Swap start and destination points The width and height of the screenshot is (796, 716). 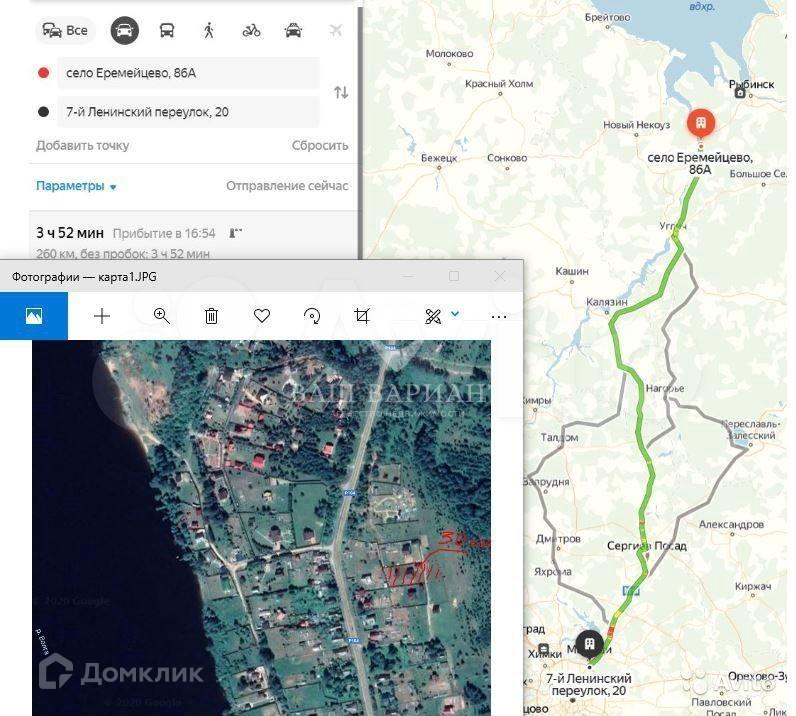[x=341, y=92]
